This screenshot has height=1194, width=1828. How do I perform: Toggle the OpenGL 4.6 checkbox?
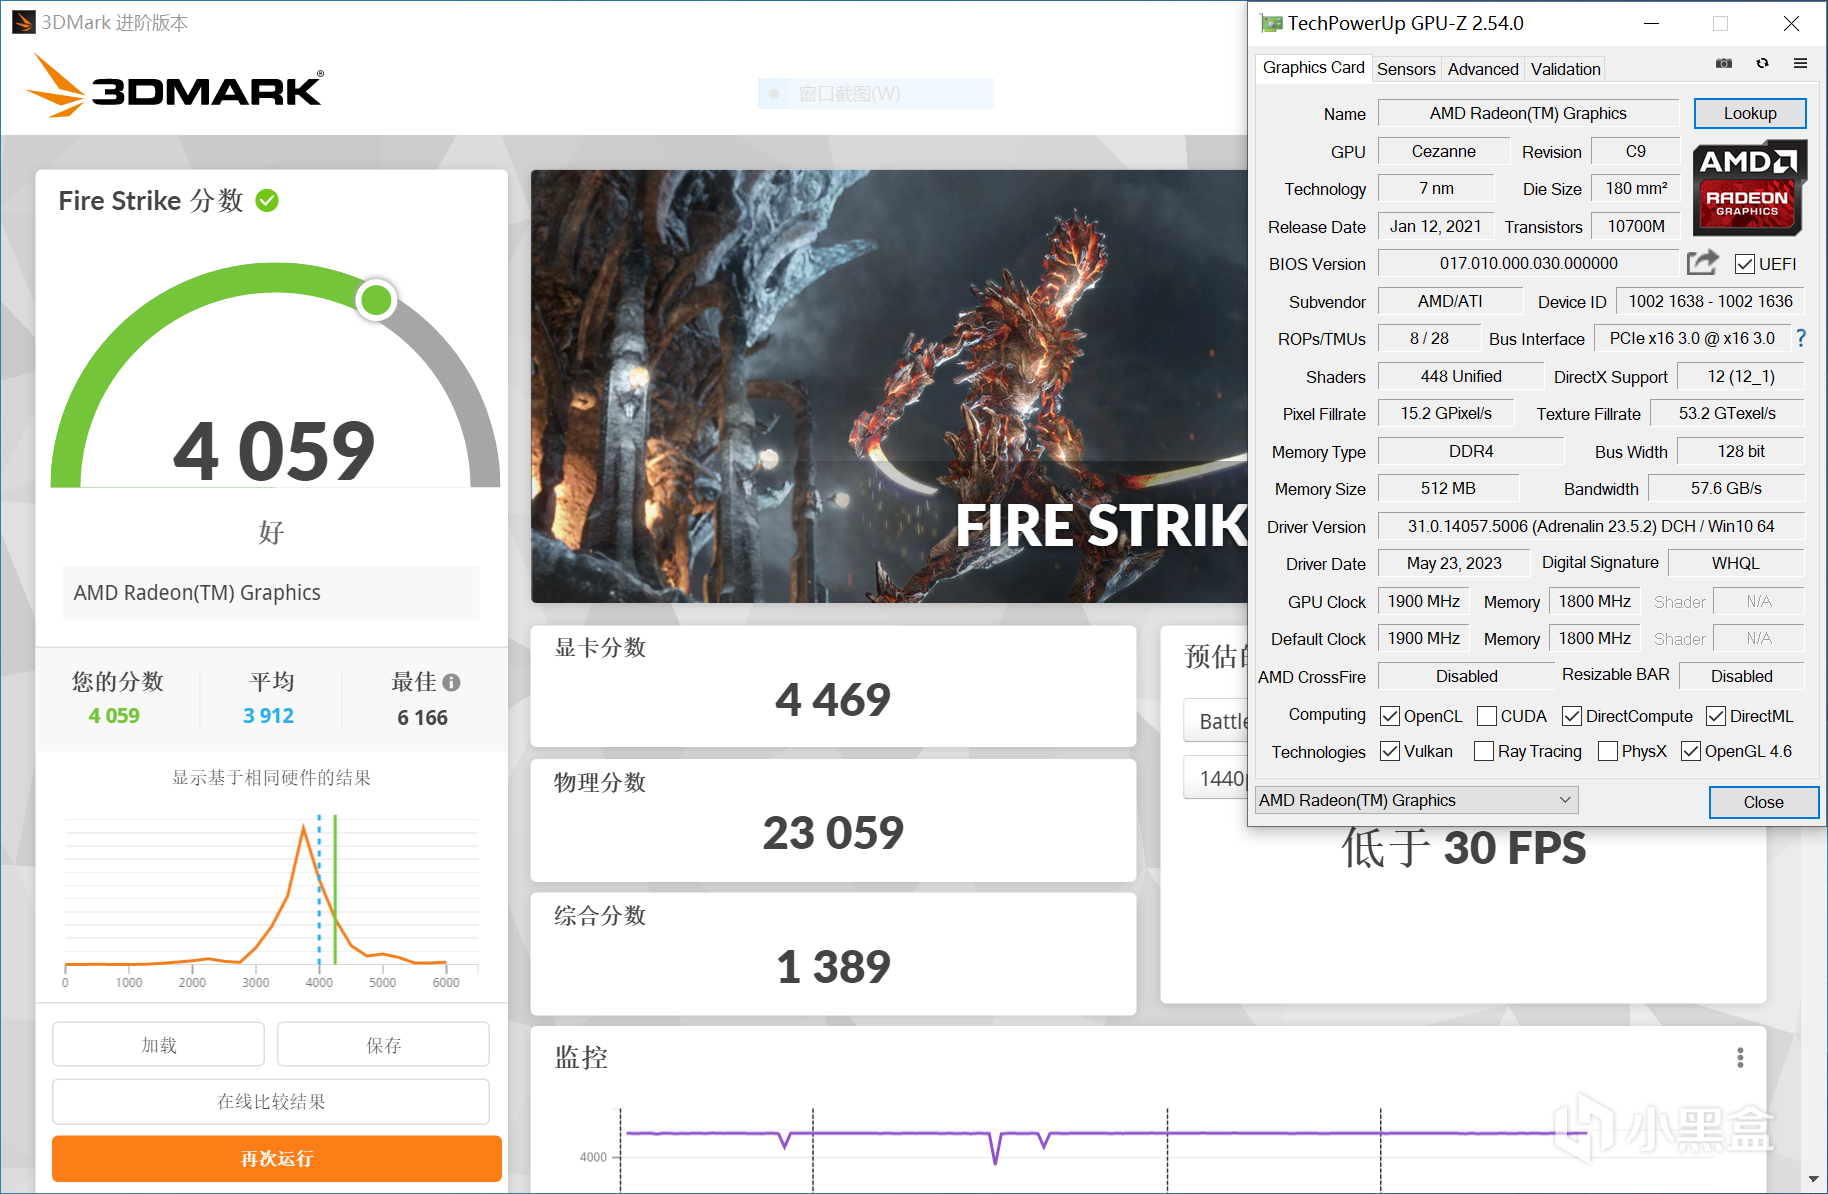click(x=1691, y=751)
